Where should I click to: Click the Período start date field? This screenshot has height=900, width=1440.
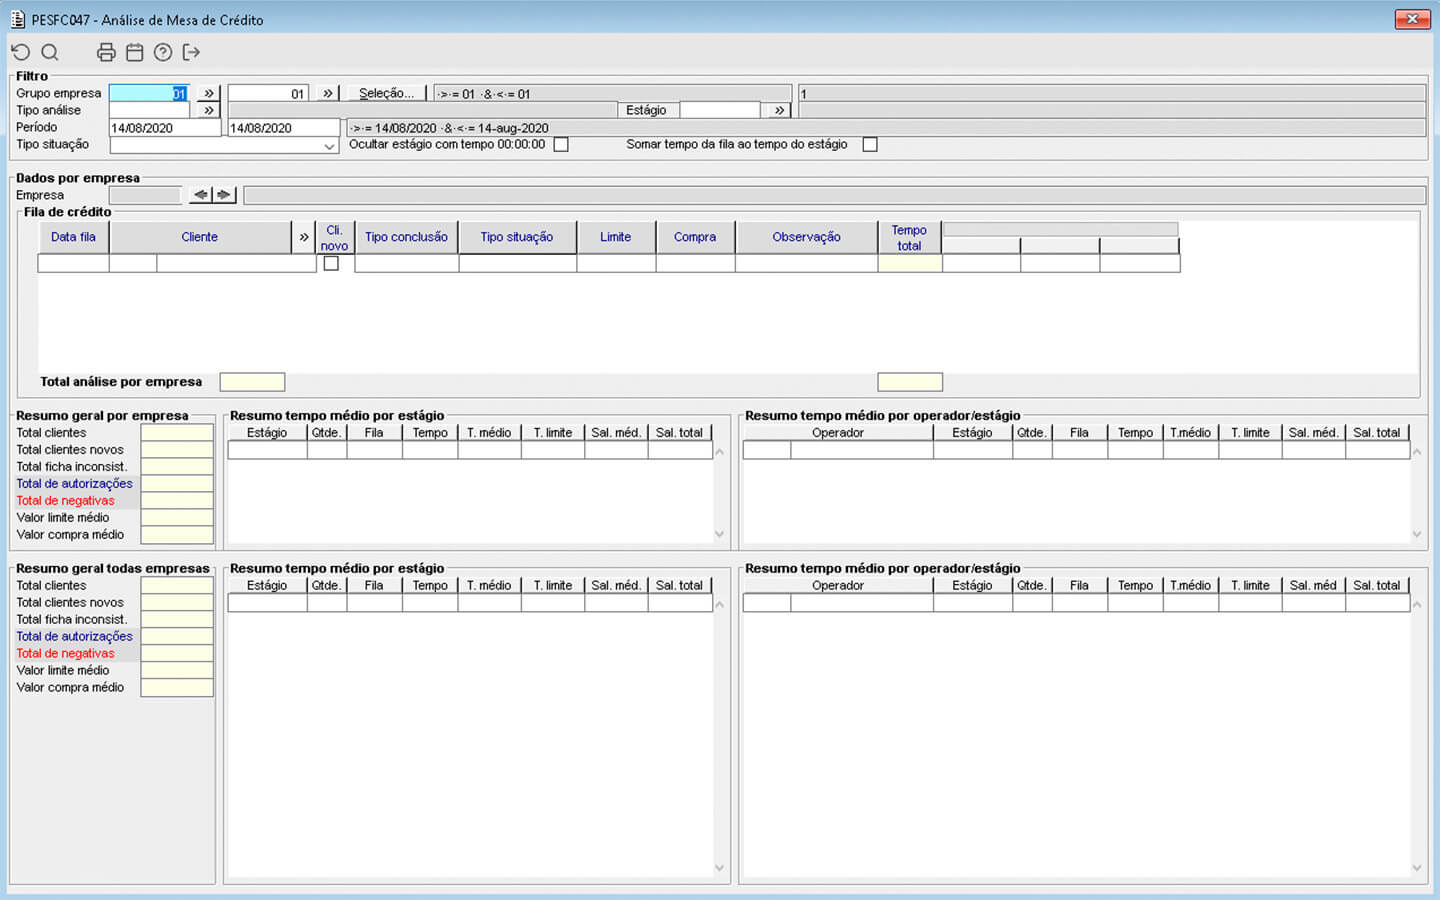[x=164, y=128]
